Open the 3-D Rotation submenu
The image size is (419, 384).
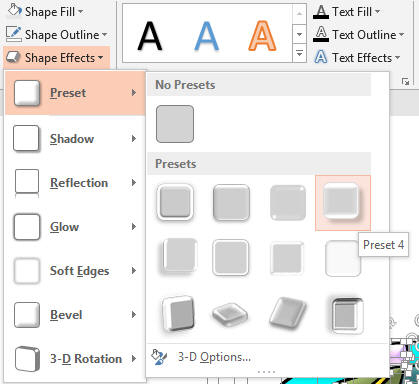tap(75, 359)
